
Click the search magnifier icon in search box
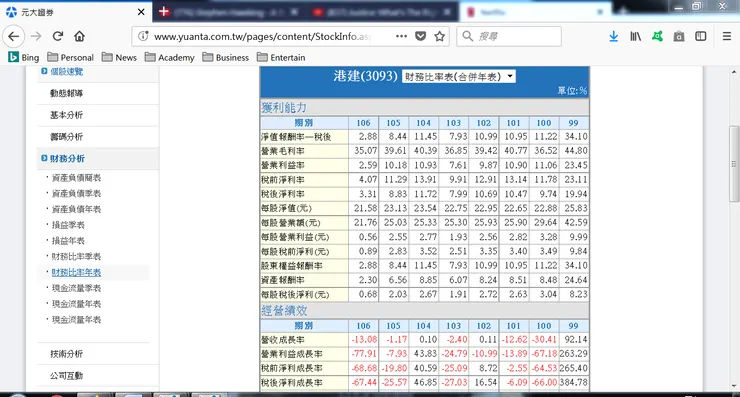[467, 36]
